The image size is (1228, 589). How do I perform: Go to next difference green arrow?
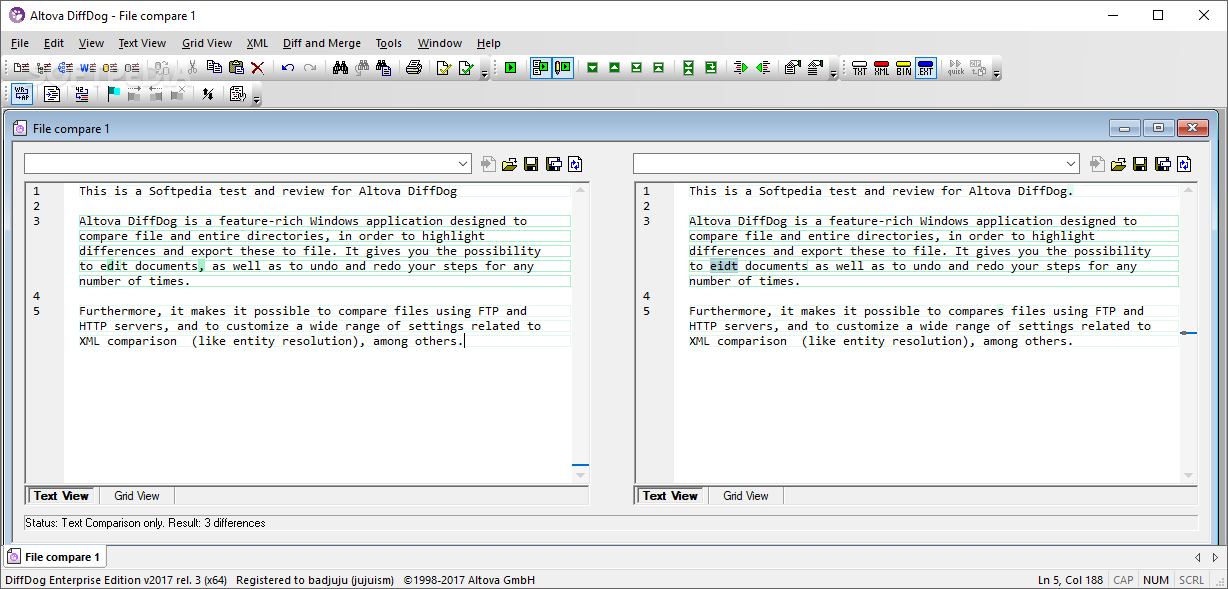[592, 68]
